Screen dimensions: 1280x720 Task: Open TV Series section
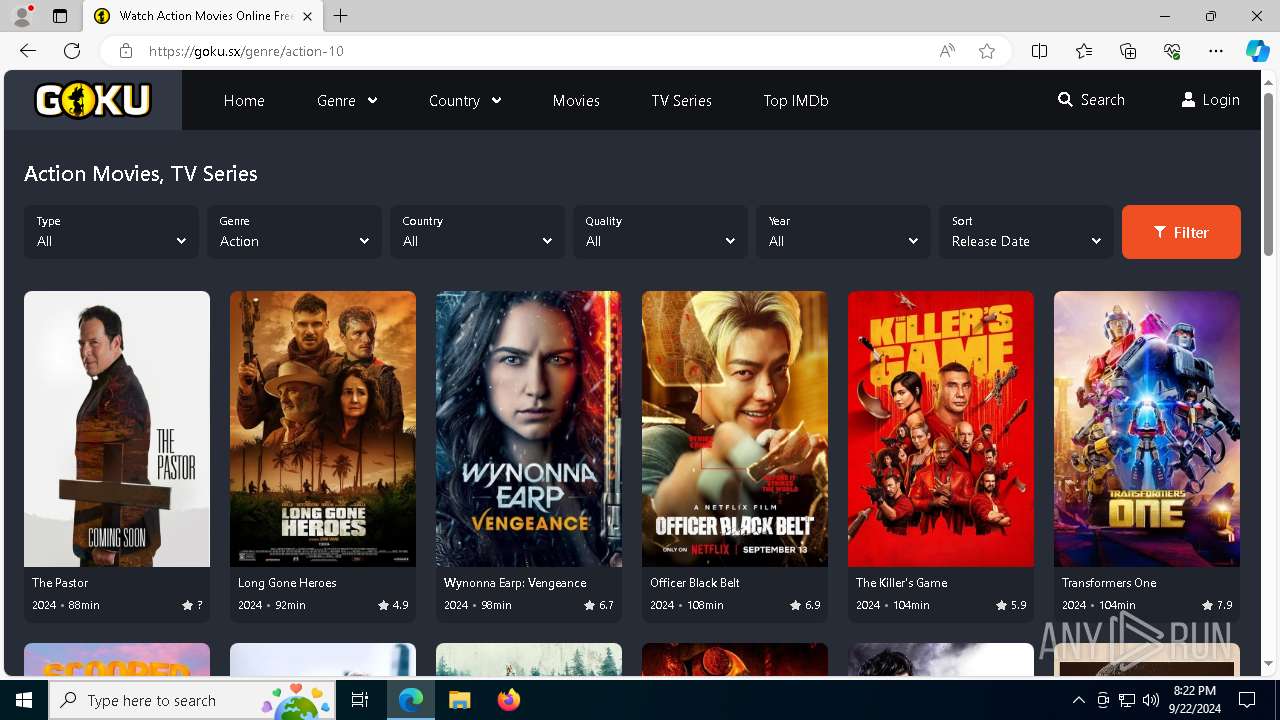tap(681, 100)
